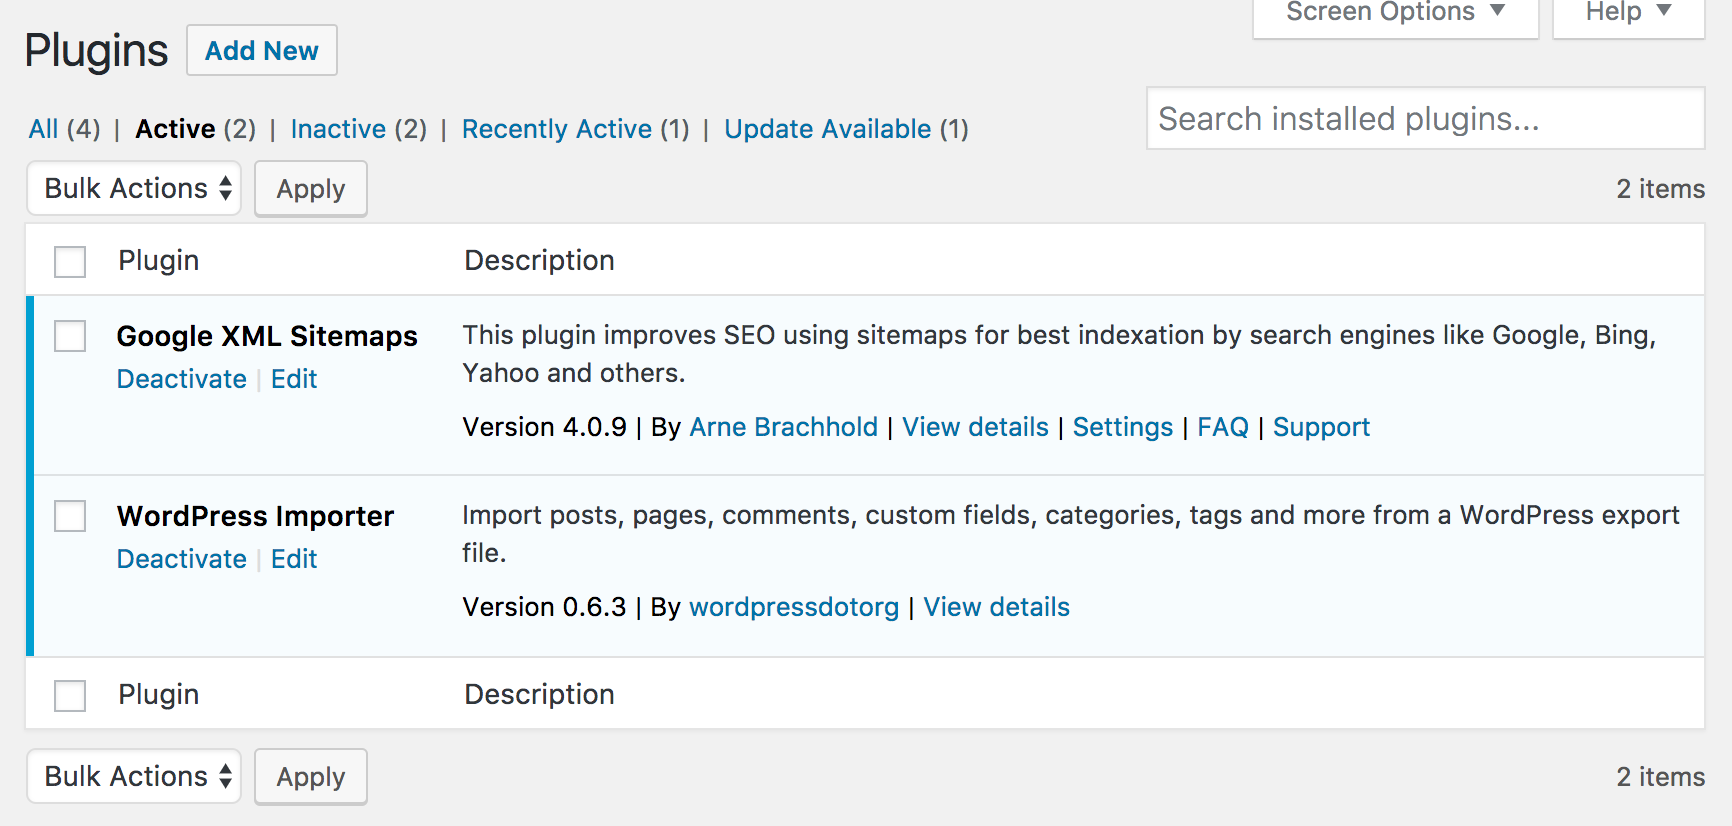The height and width of the screenshot is (826, 1732).
Task: Open wordpressdotorg author link
Action: [x=794, y=607]
